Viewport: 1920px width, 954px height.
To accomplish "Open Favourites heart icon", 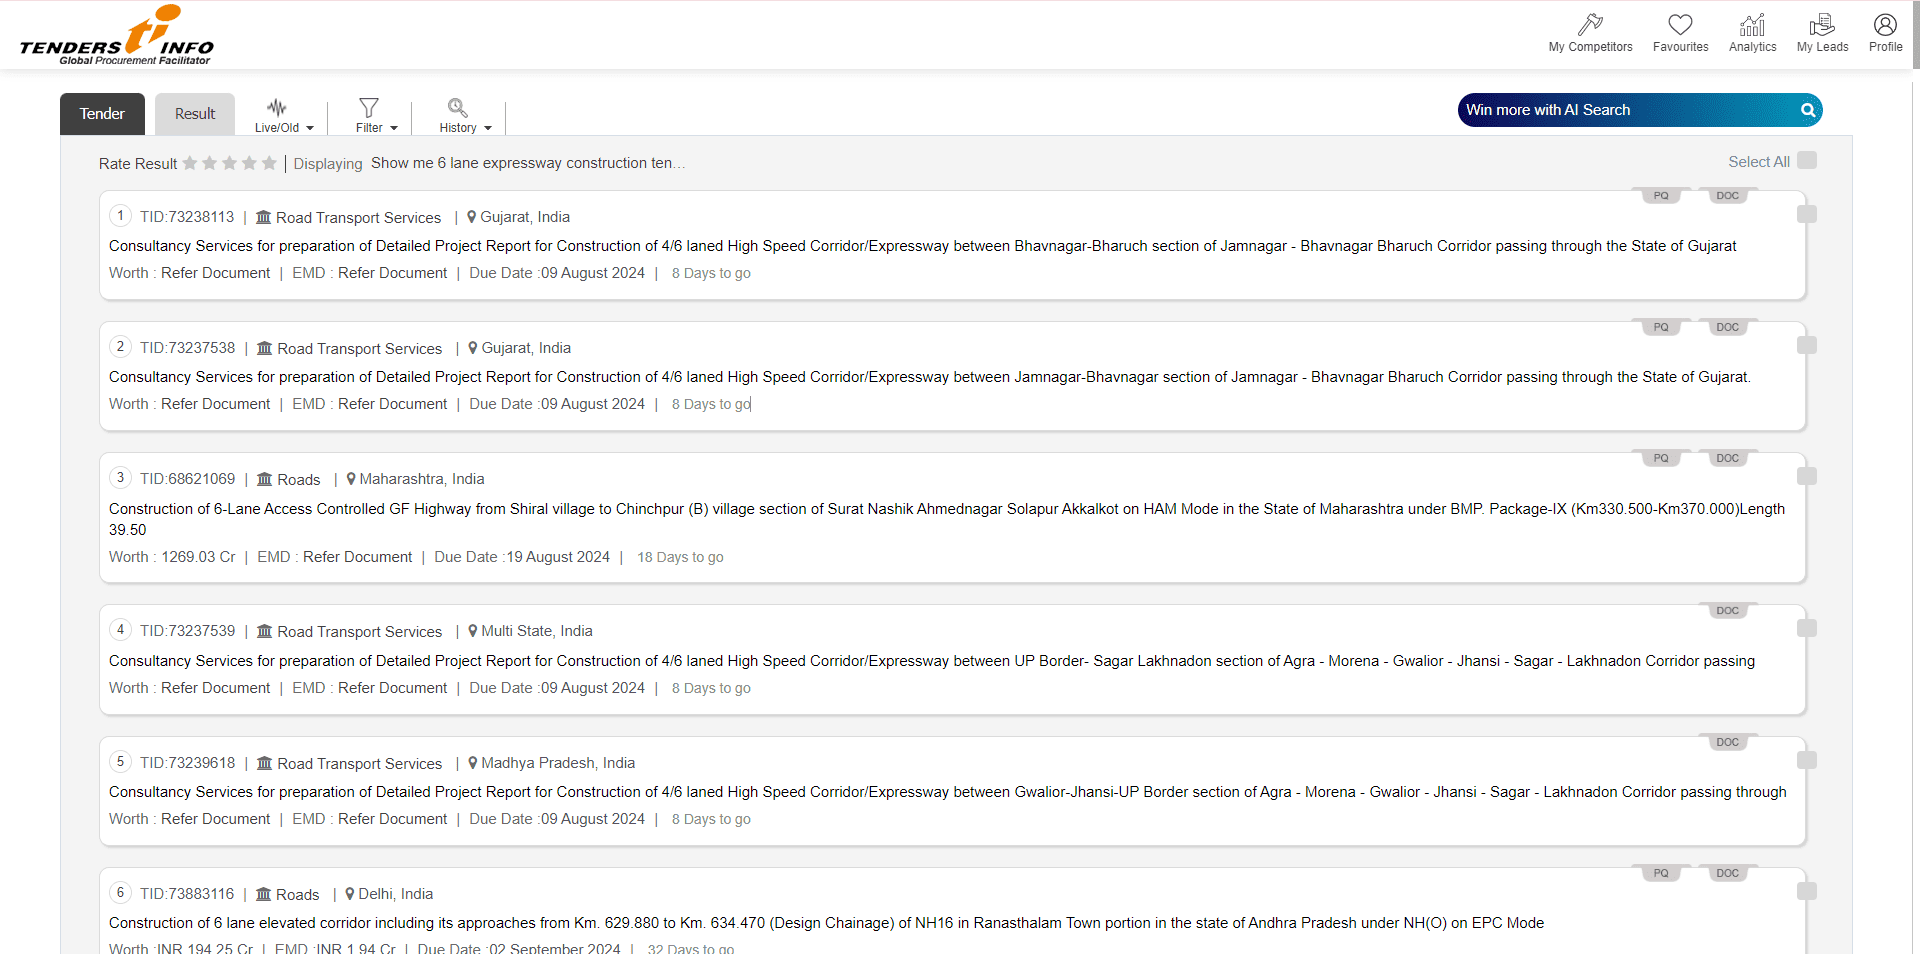I will coord(1680,25).
